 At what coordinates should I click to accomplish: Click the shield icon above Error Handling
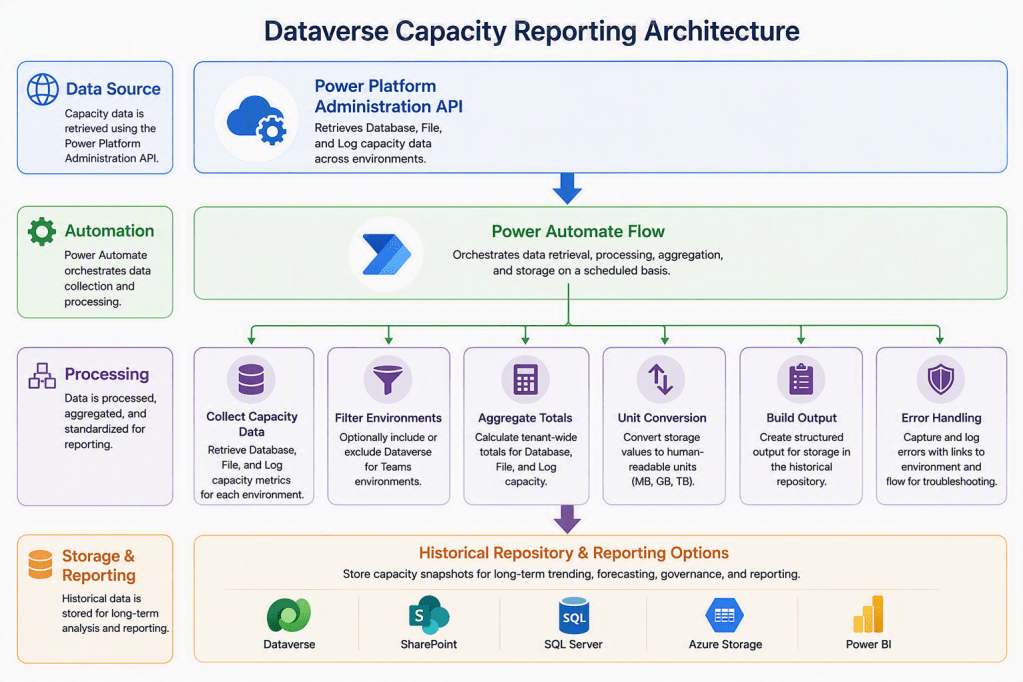pyautogui.click(x=940, y=379)
